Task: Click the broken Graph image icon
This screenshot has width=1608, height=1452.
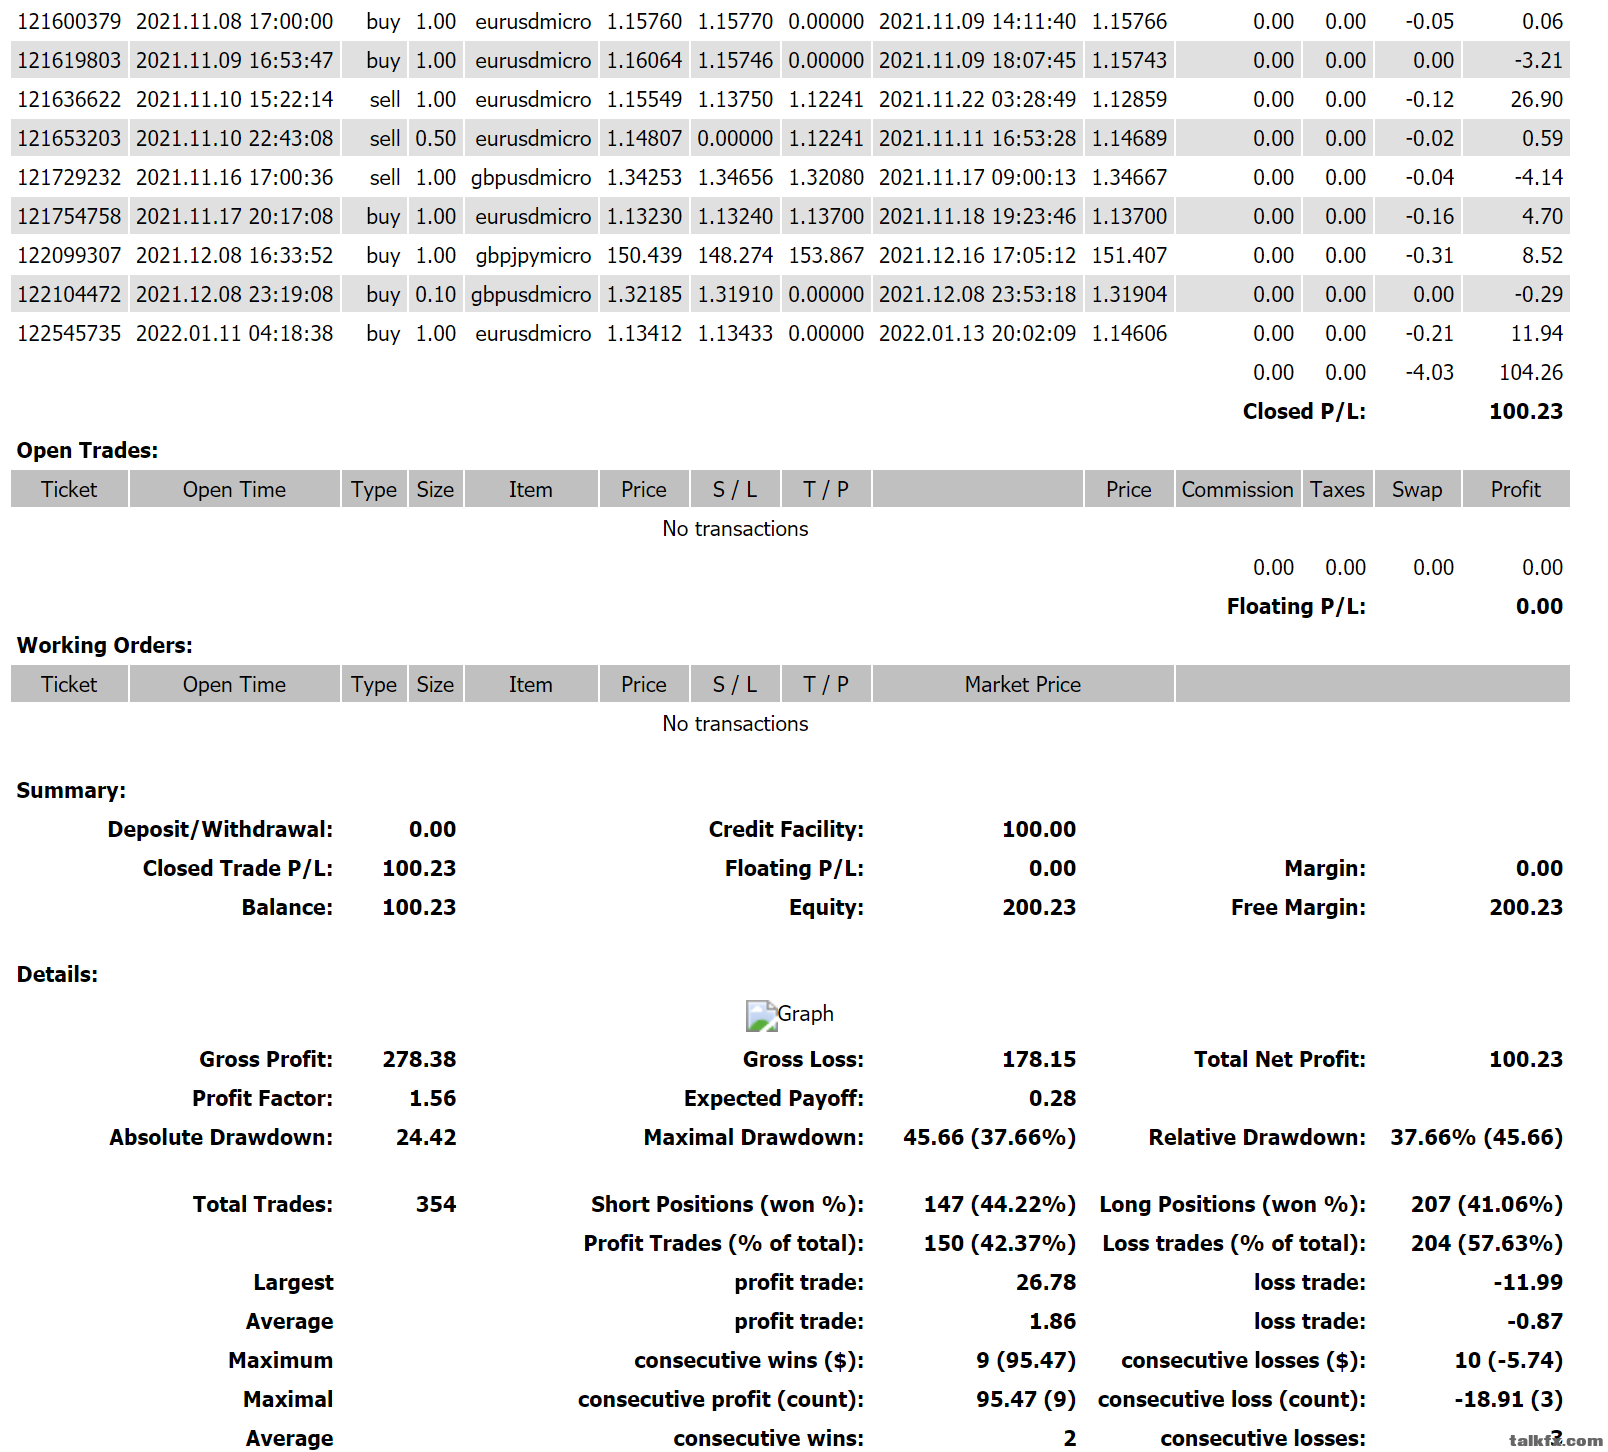Action: (x=761, y=1015)
